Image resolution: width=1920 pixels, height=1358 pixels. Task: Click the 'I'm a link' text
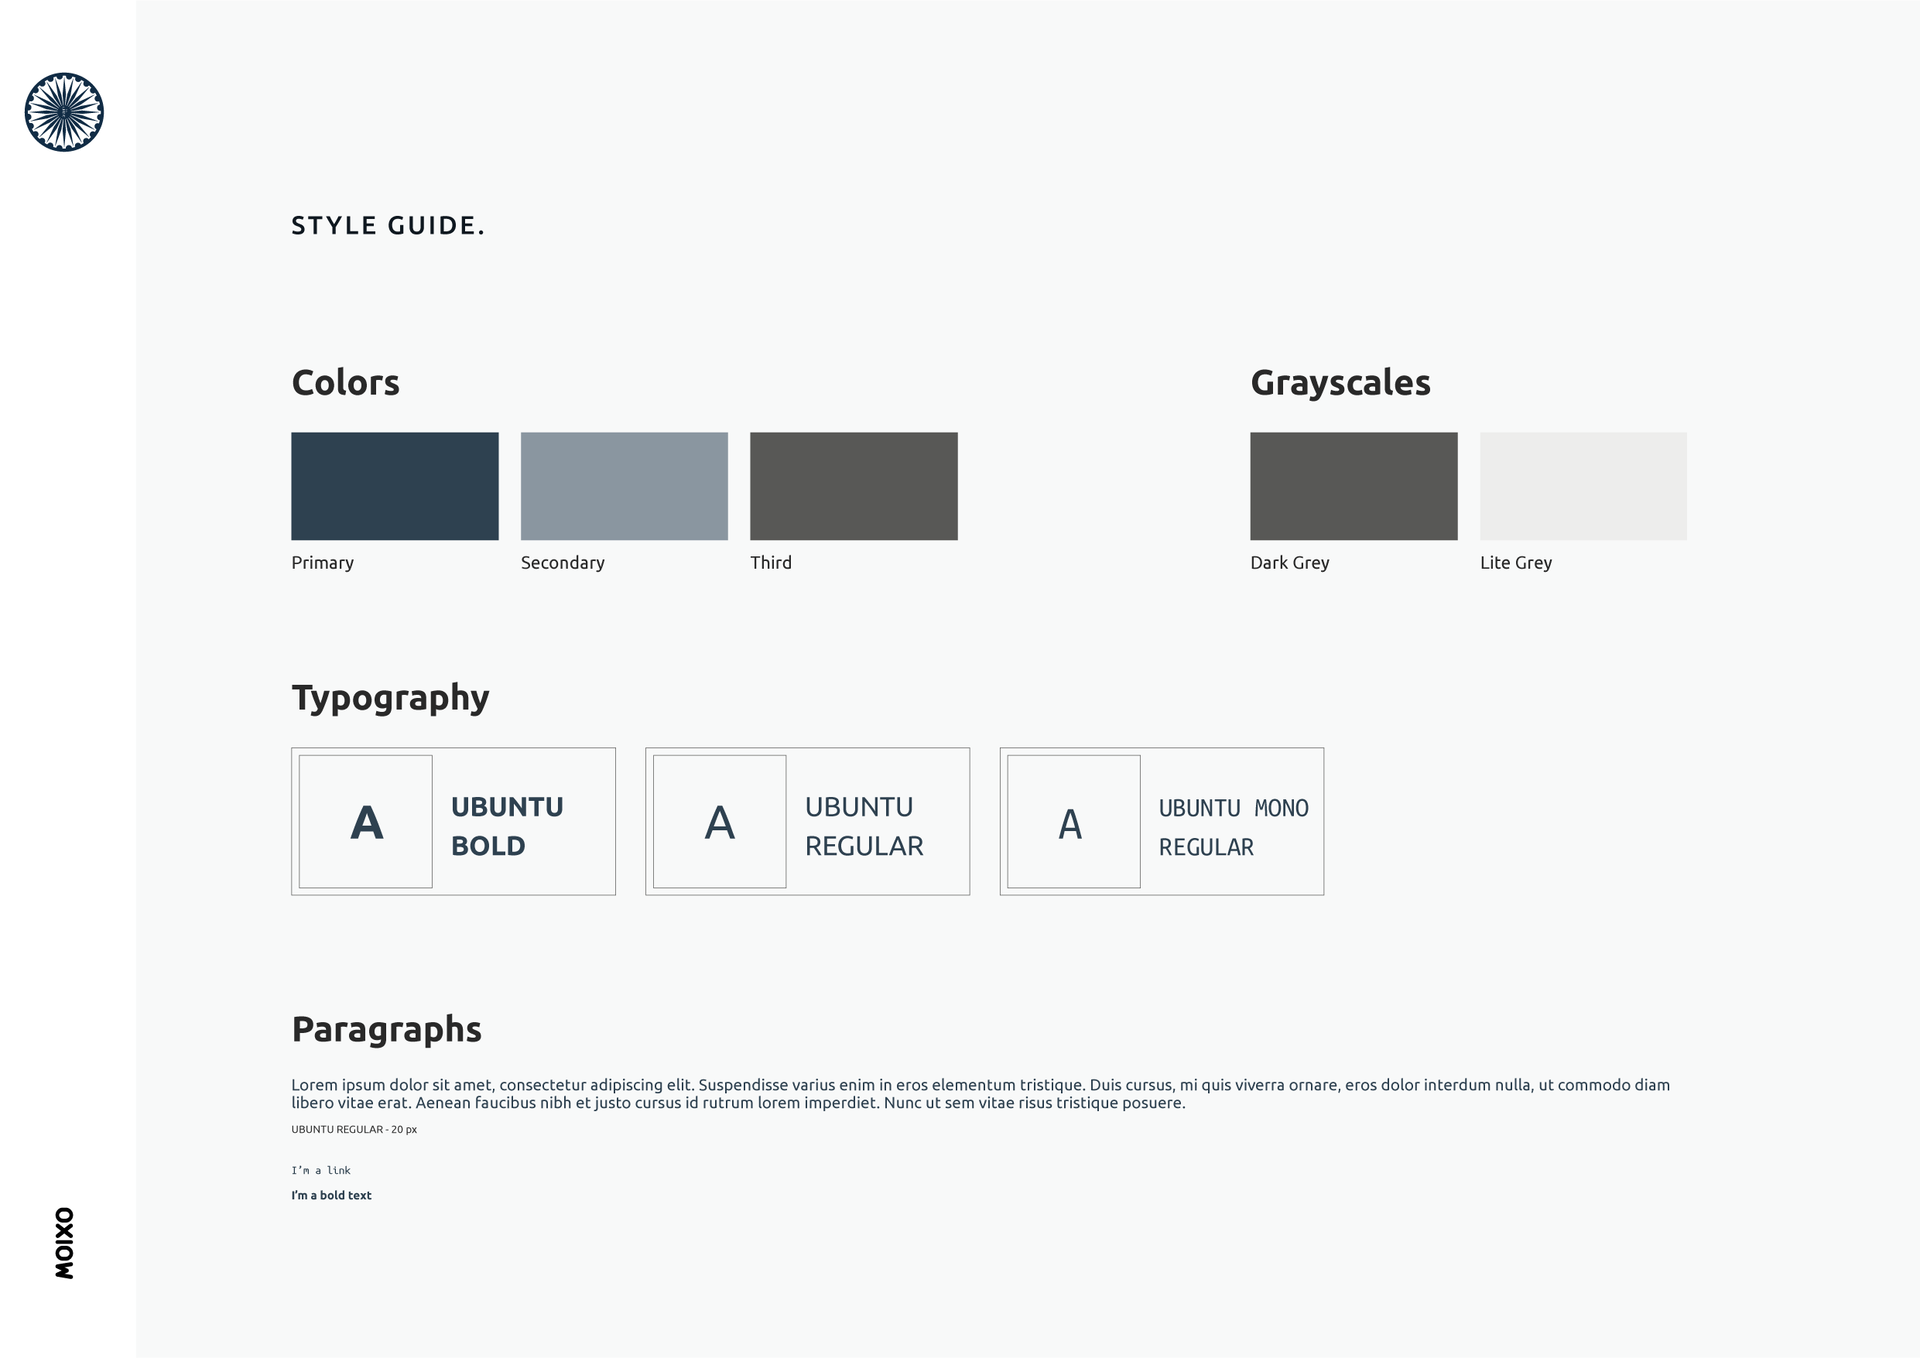point(321,1170)
